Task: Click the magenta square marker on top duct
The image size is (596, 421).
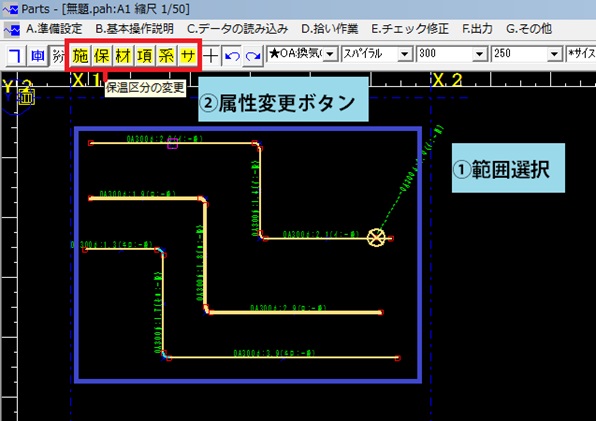Action: tap(172, 143)
